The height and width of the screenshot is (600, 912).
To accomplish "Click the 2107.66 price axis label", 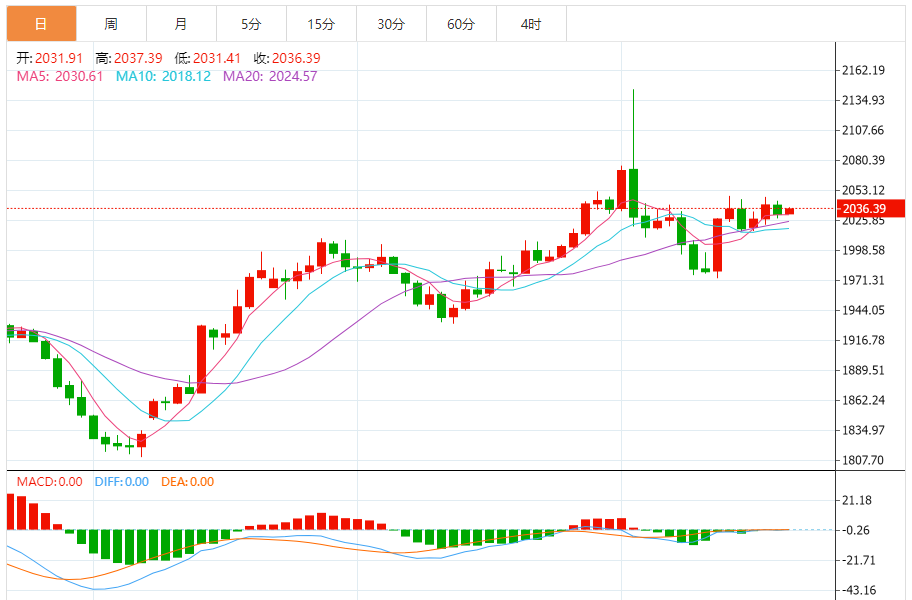I will 863,130.
